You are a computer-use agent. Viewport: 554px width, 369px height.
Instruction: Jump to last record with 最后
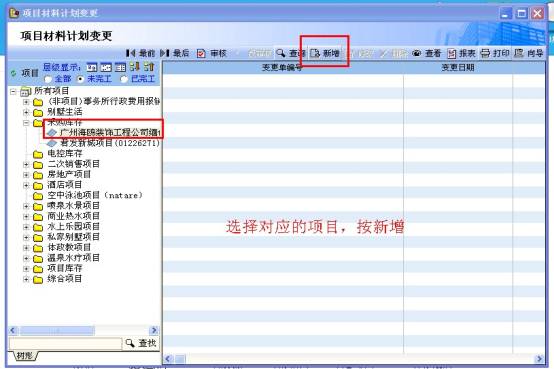pos(175,53)
